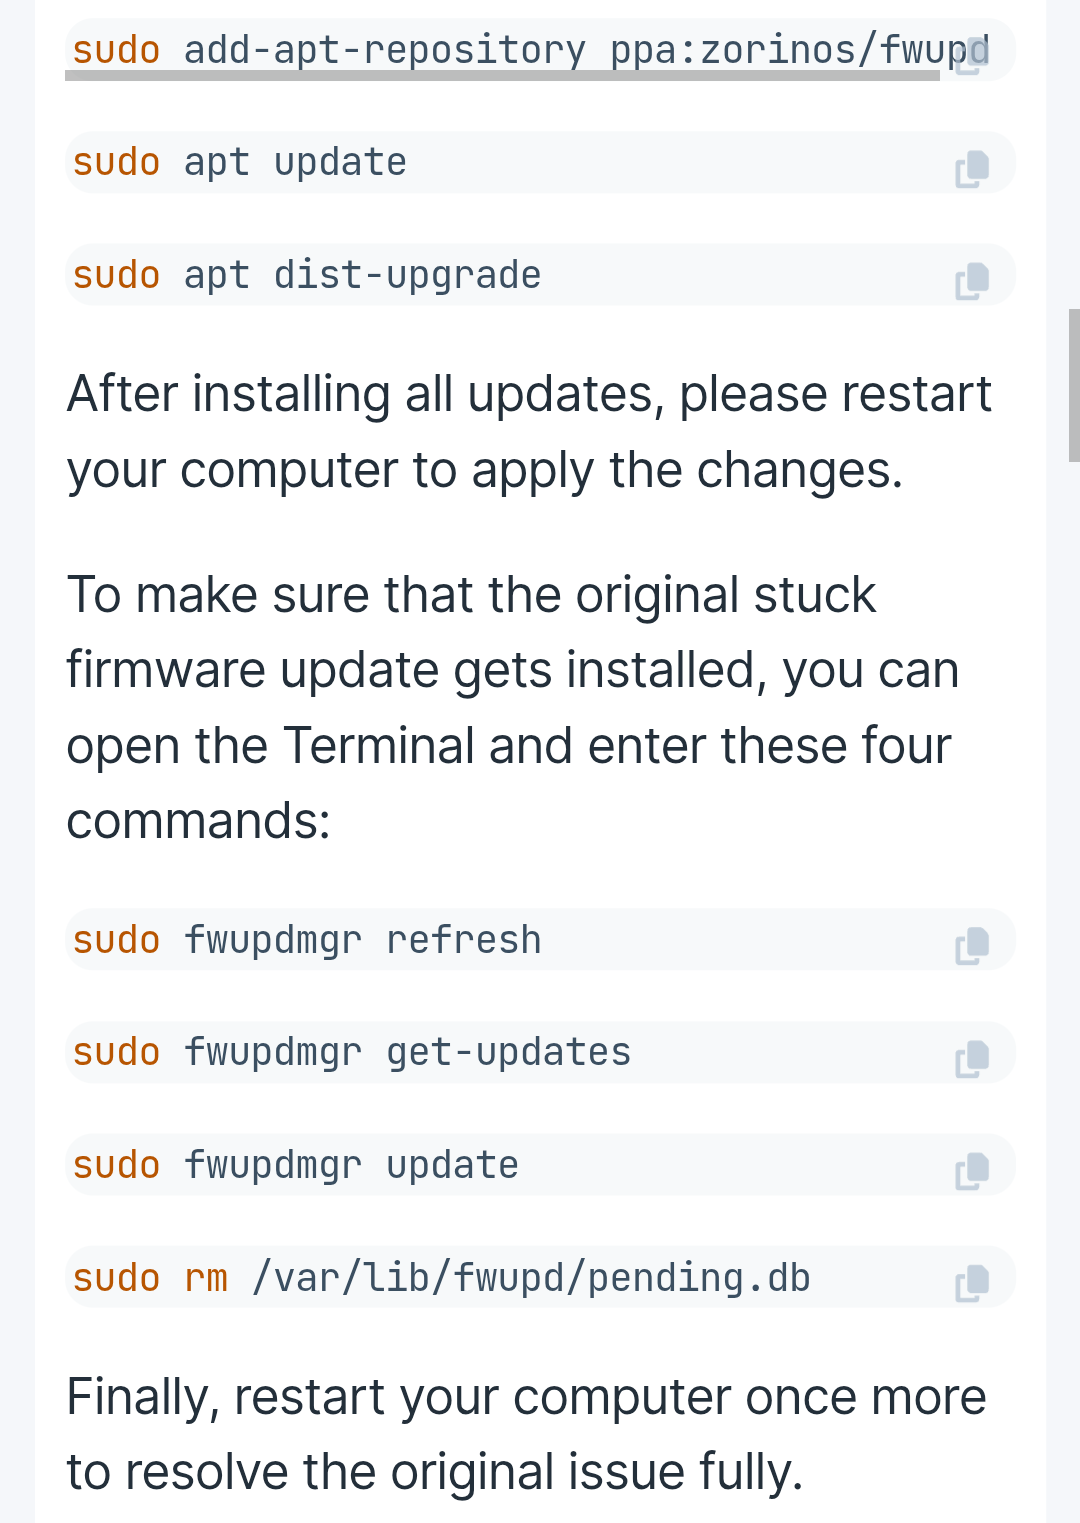Click the 'ppa:zorinos/fwupd' repository text

click(800, 49)
